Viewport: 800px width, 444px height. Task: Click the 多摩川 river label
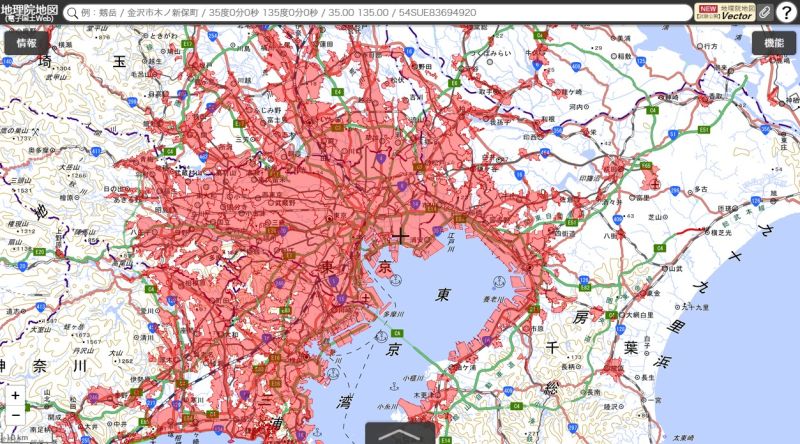[393, 314]
